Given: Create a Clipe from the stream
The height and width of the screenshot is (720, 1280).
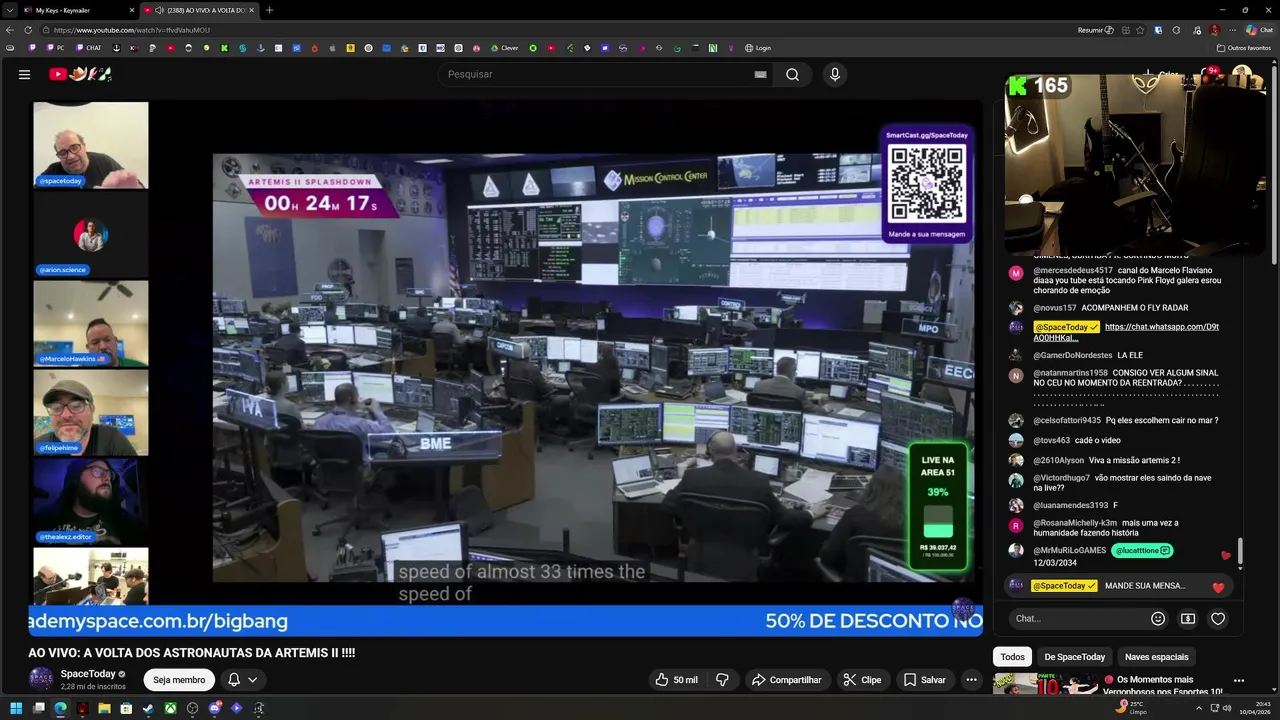Looking at the screenshot, I should [862, 680].
